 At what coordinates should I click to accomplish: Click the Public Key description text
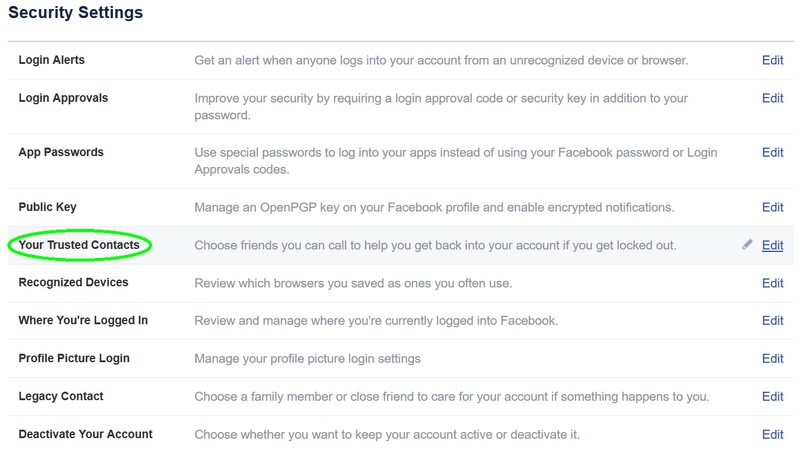tap(434, 207)
